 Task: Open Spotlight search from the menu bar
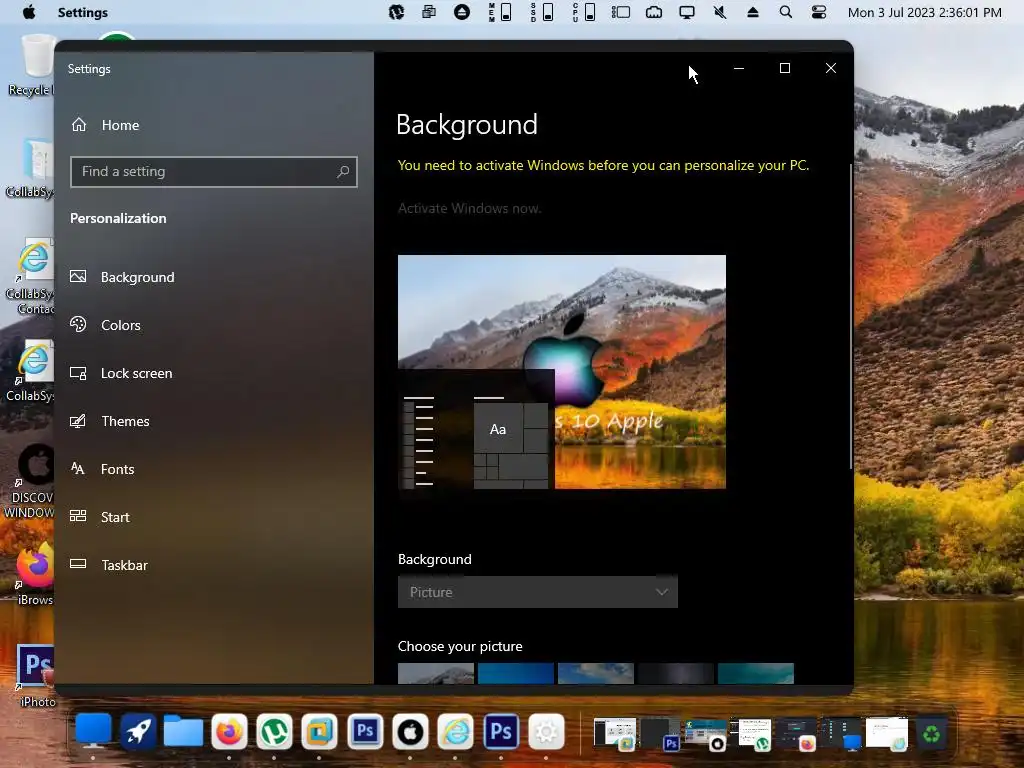tap(786, 12)
